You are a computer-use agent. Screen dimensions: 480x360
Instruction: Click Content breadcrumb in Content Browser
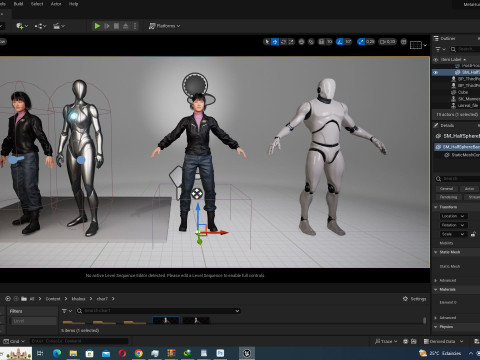[53, 299]
